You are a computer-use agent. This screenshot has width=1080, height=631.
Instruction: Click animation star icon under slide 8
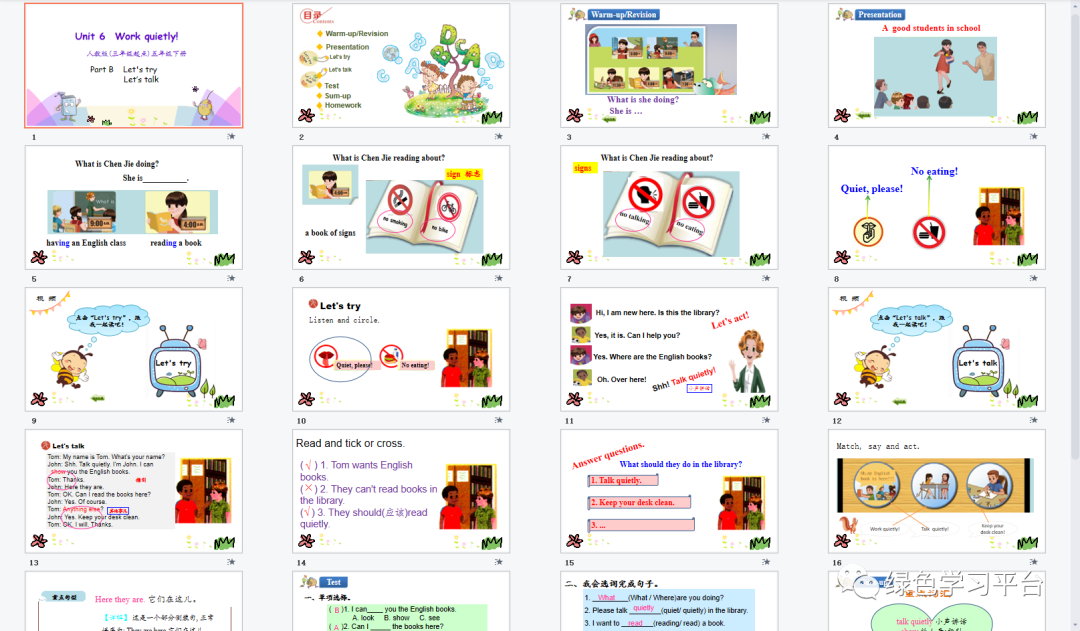1034,278
